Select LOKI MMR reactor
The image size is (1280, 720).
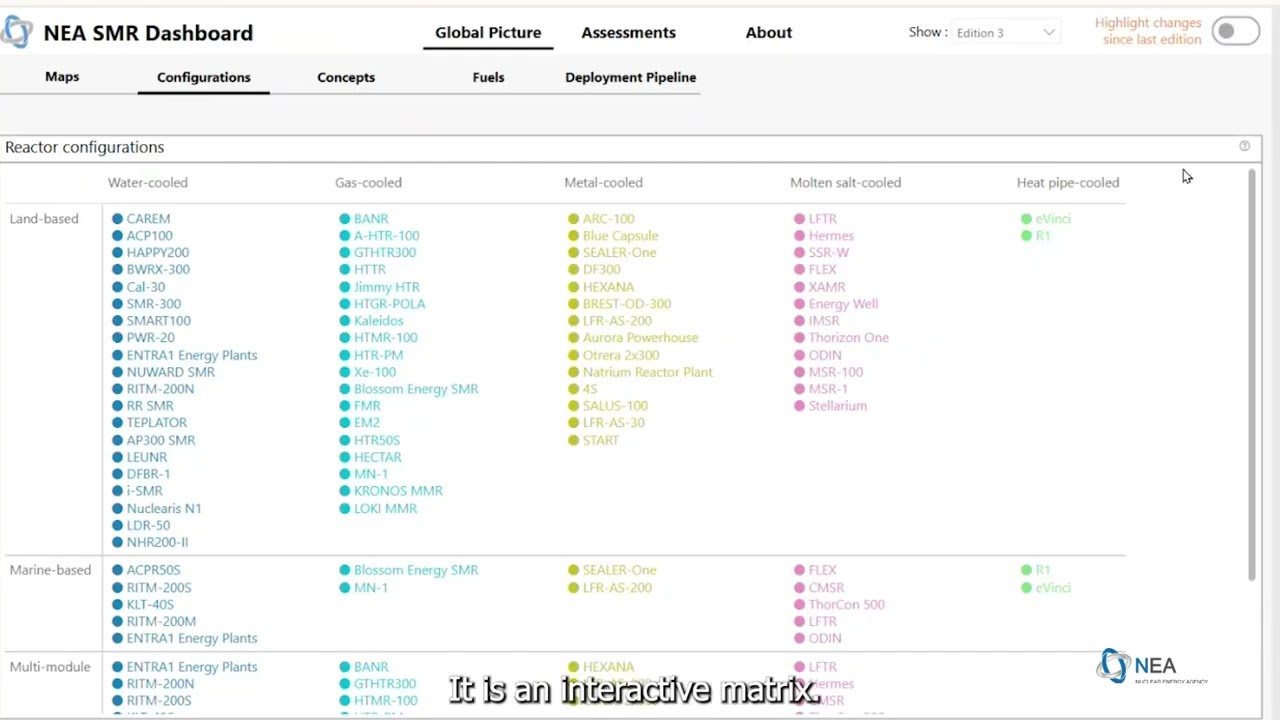(385, 508)
